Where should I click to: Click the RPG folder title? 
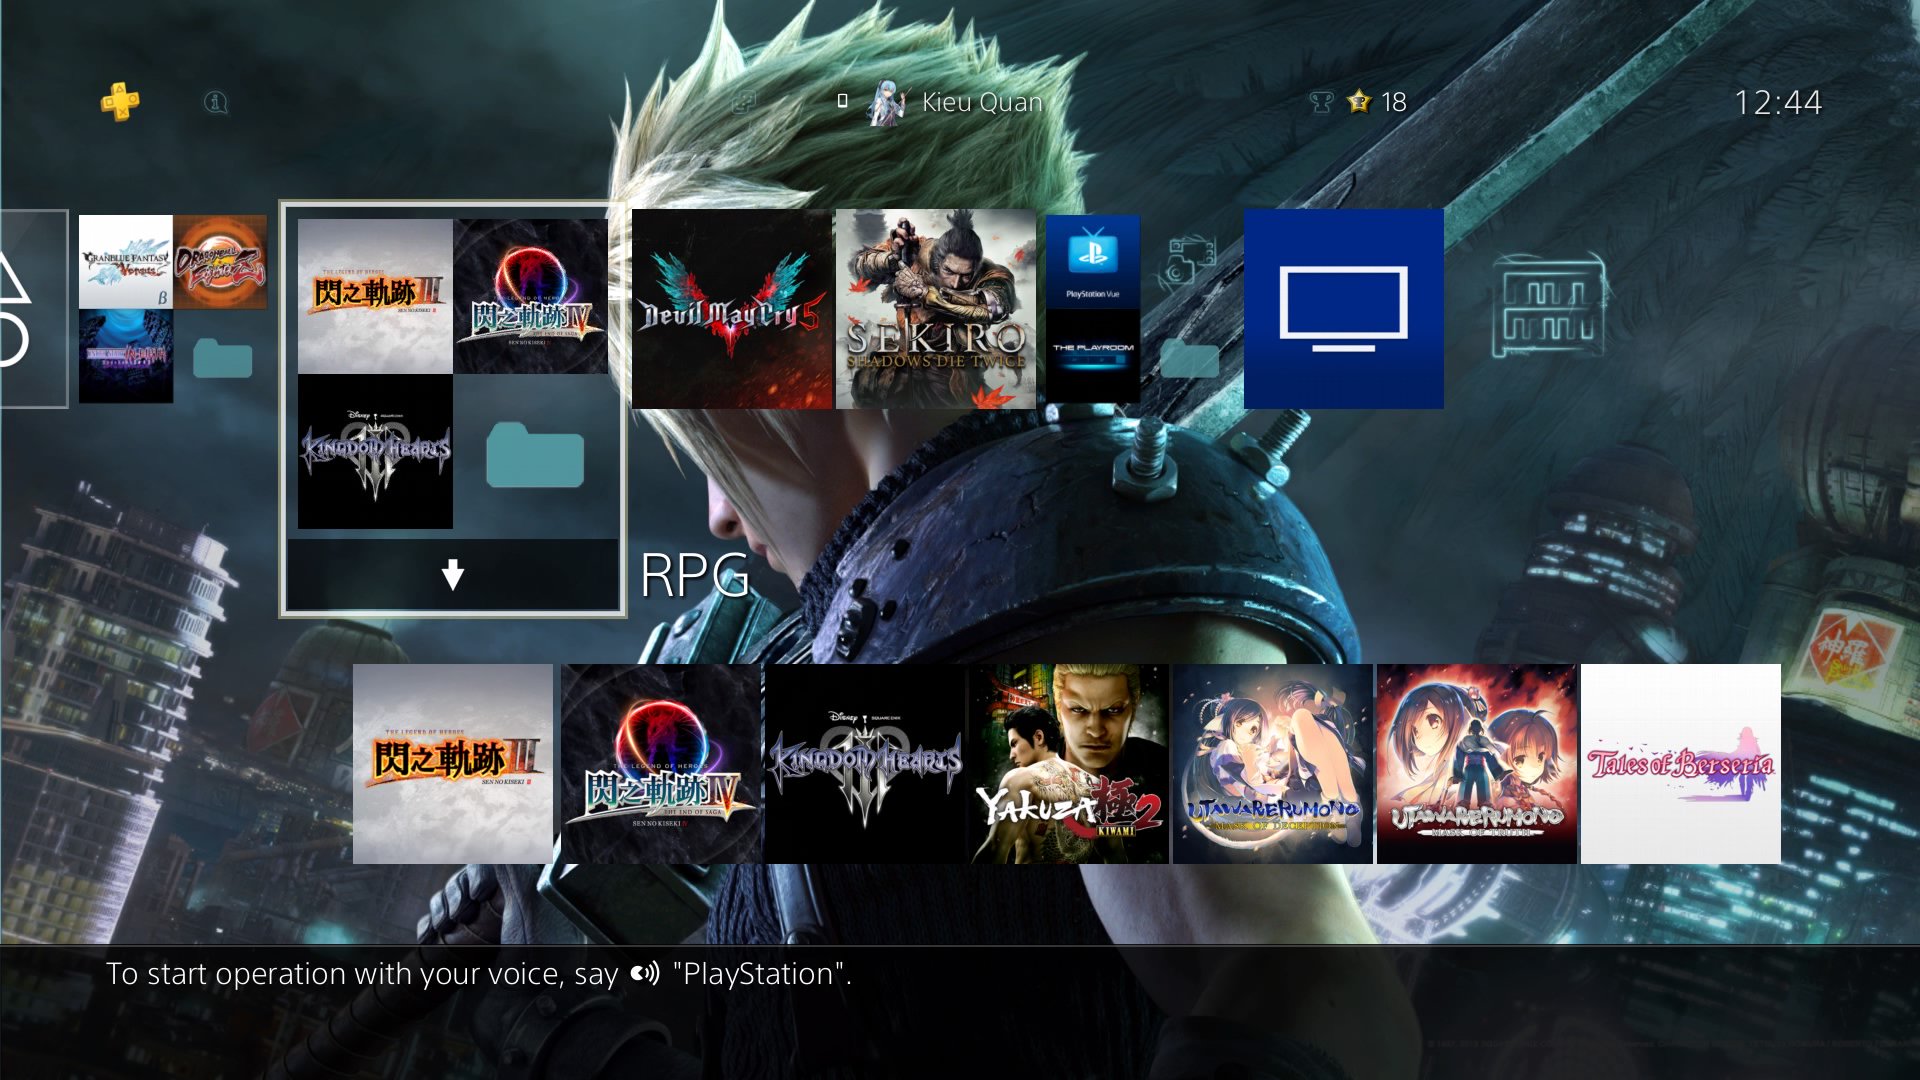694,575
